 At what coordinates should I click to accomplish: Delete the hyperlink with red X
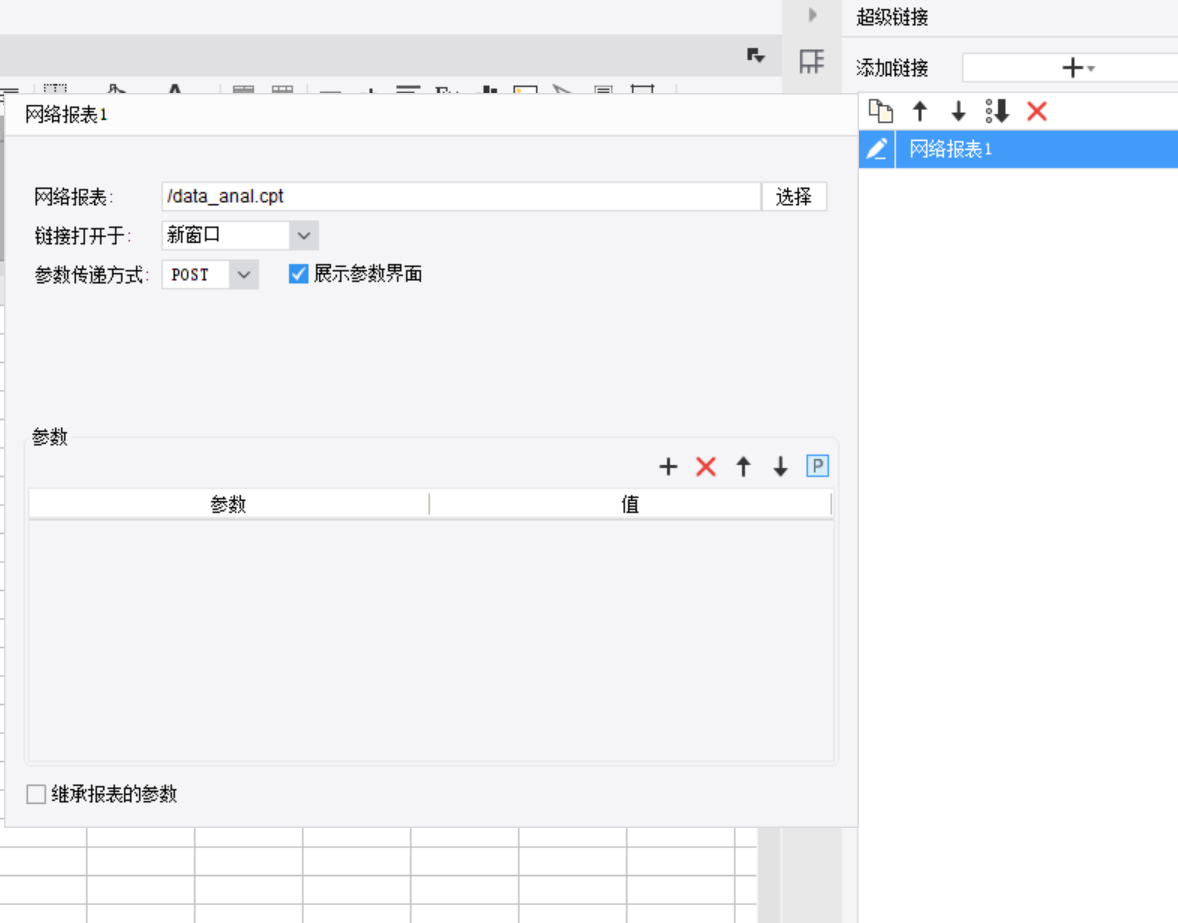click(x=1037, y=111)
